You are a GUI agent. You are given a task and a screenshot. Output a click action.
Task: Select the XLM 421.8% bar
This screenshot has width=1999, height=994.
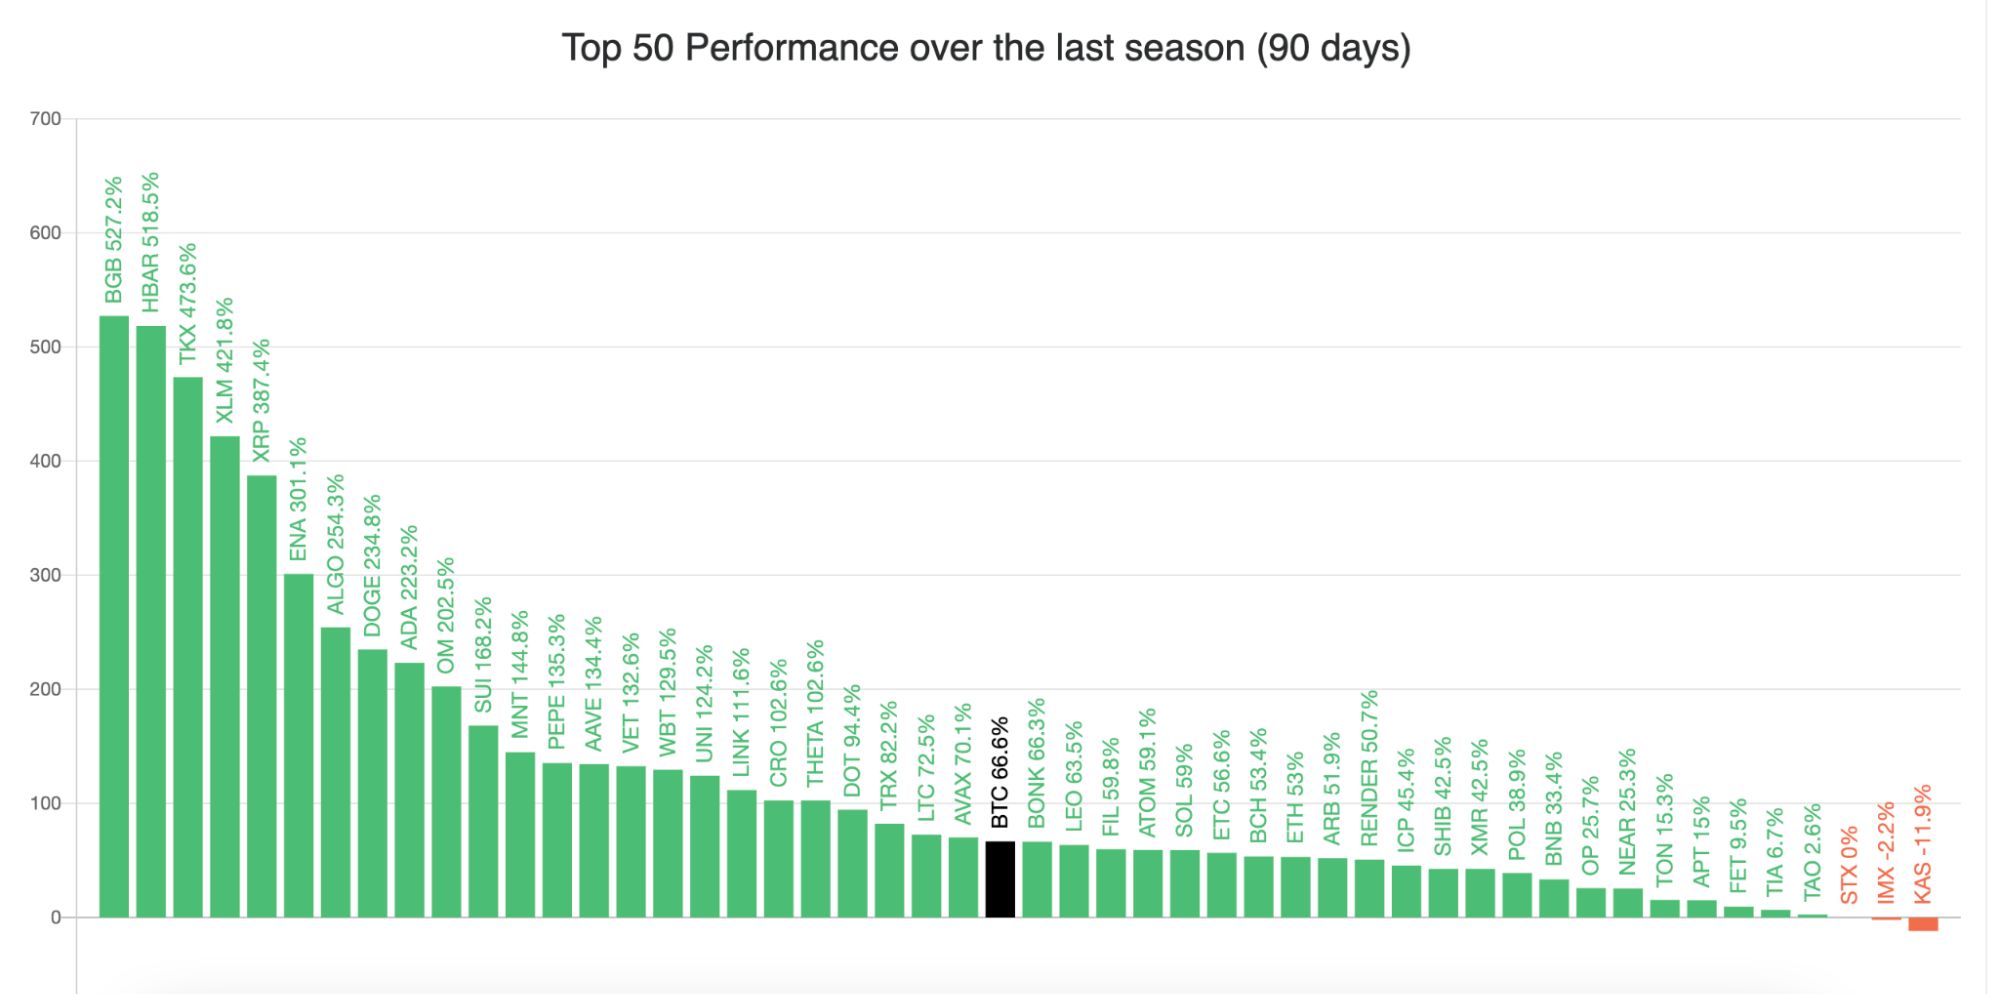point(225,676)
